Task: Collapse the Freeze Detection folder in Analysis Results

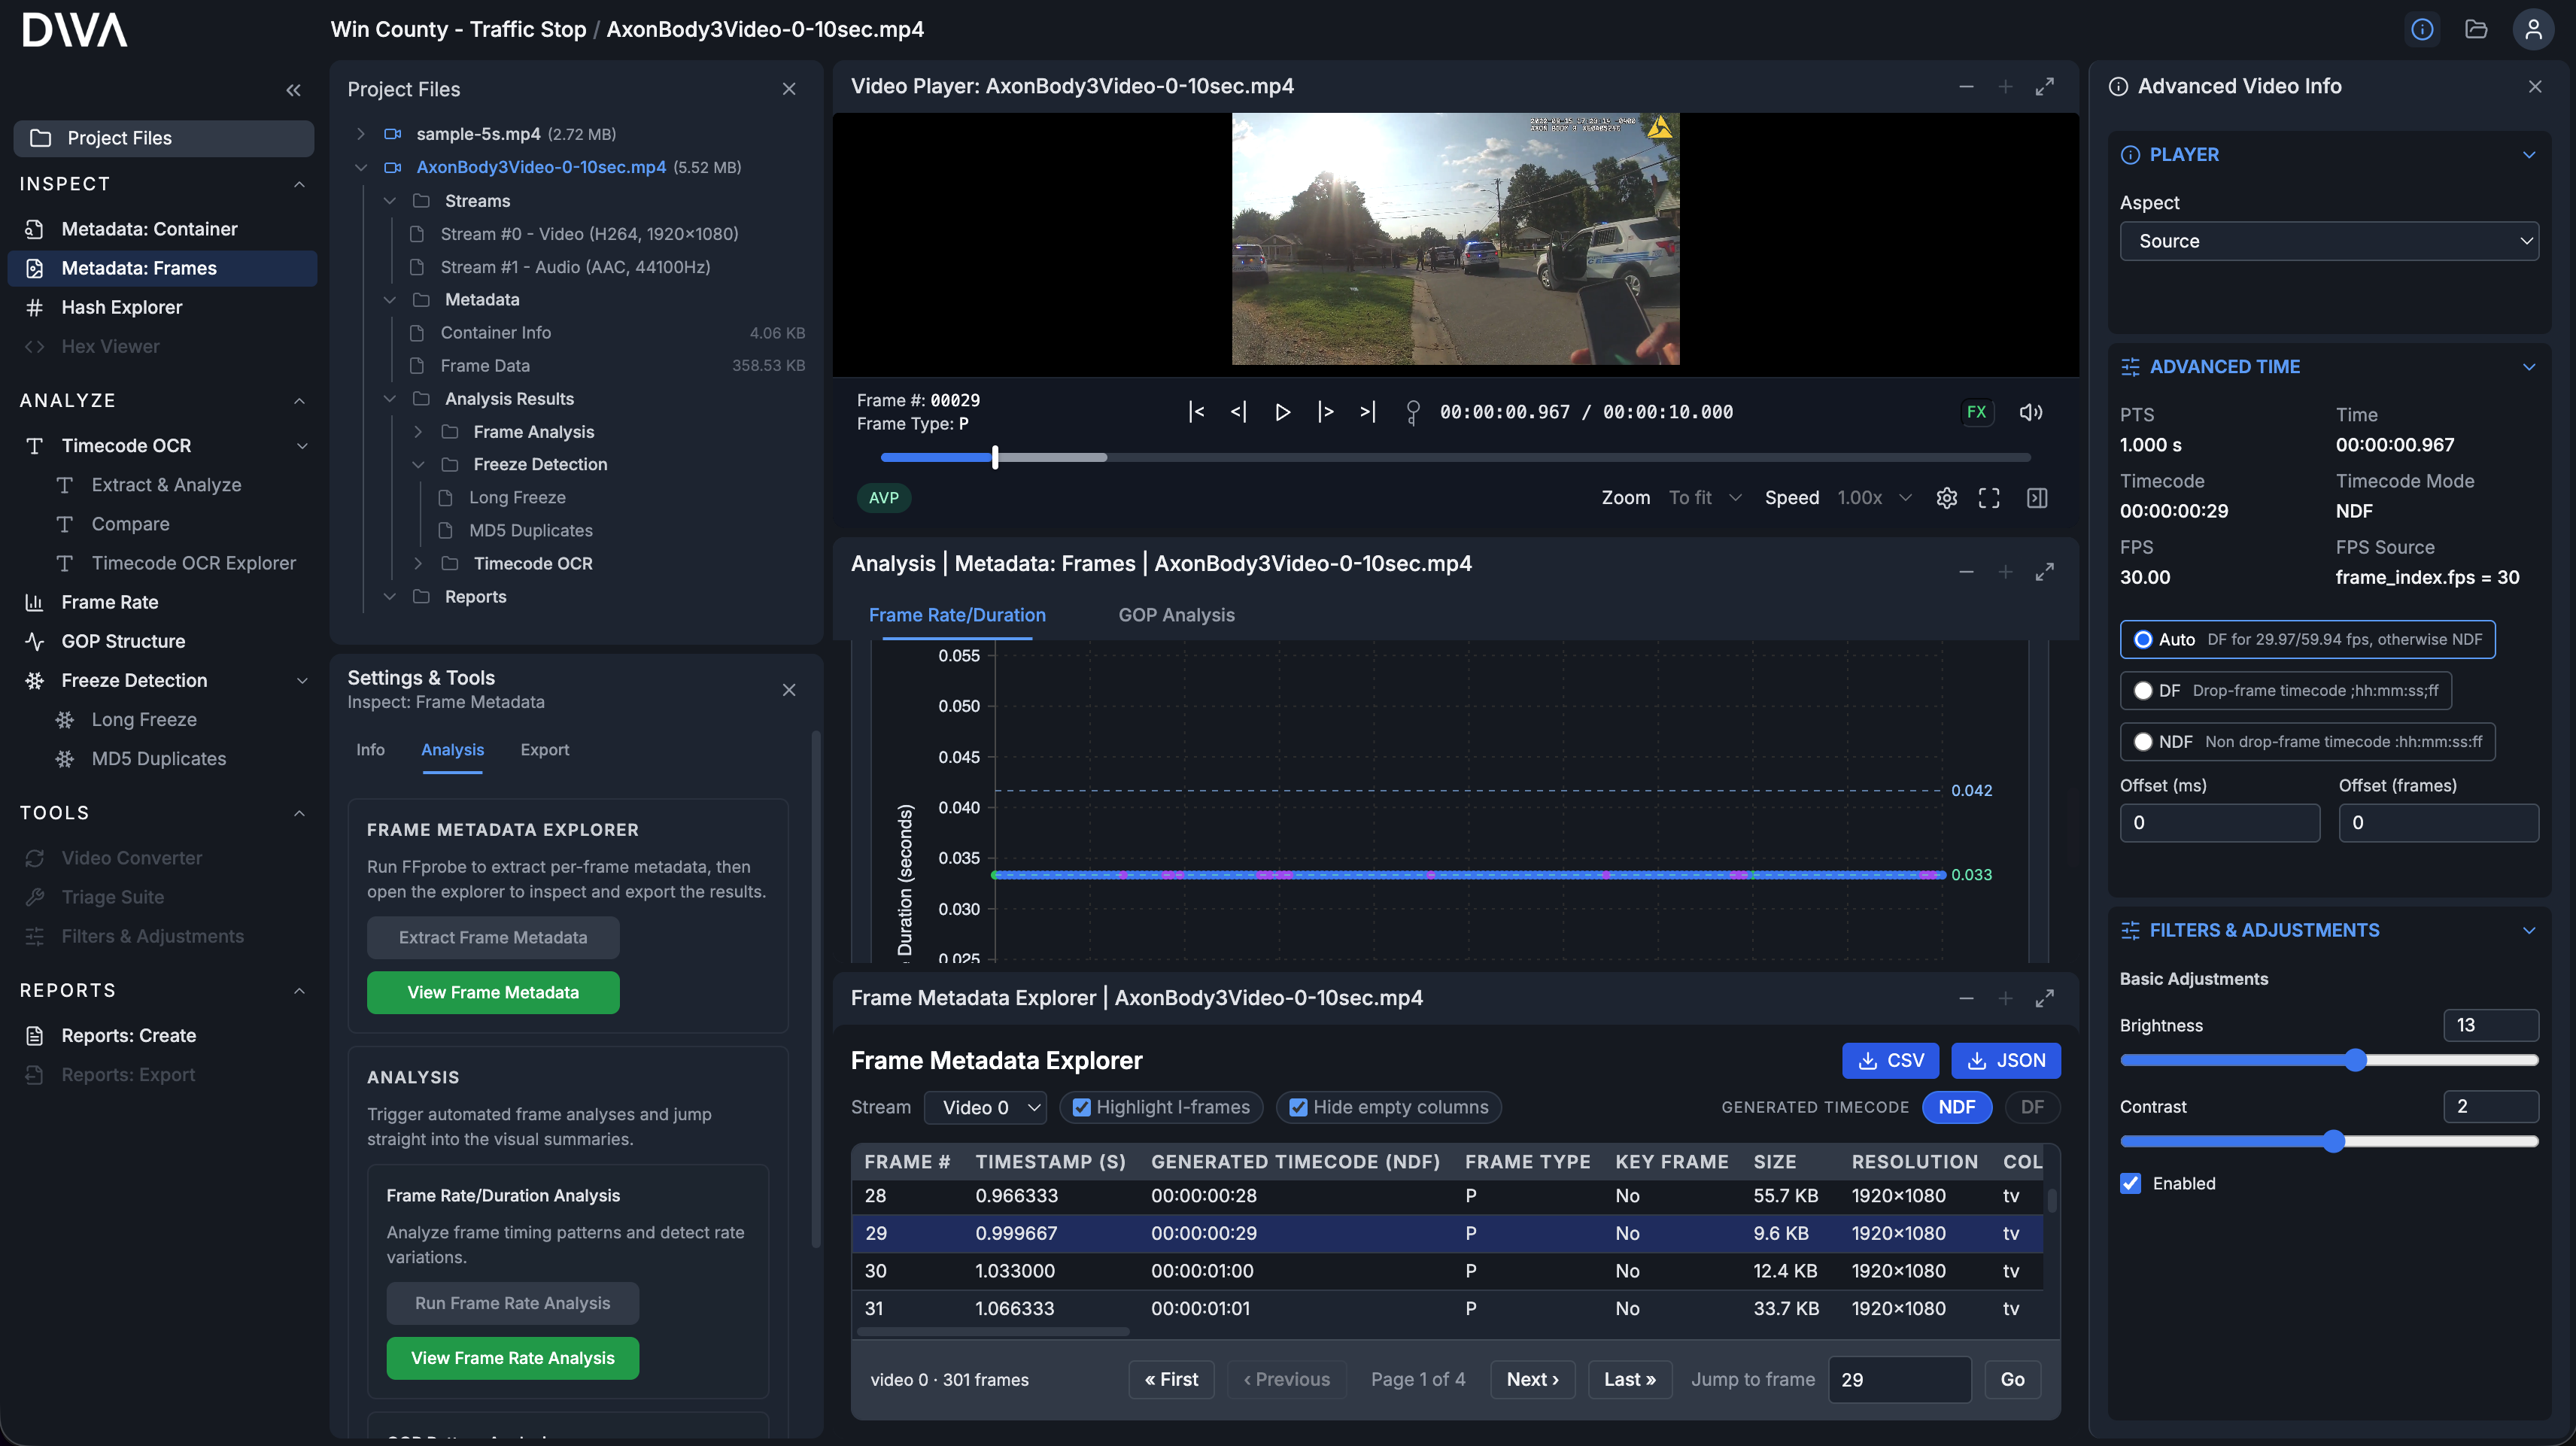Action: 418,464
